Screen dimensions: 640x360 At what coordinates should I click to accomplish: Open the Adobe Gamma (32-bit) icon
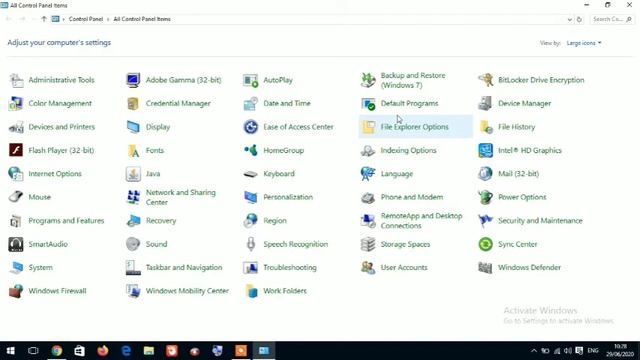[133, 80]
